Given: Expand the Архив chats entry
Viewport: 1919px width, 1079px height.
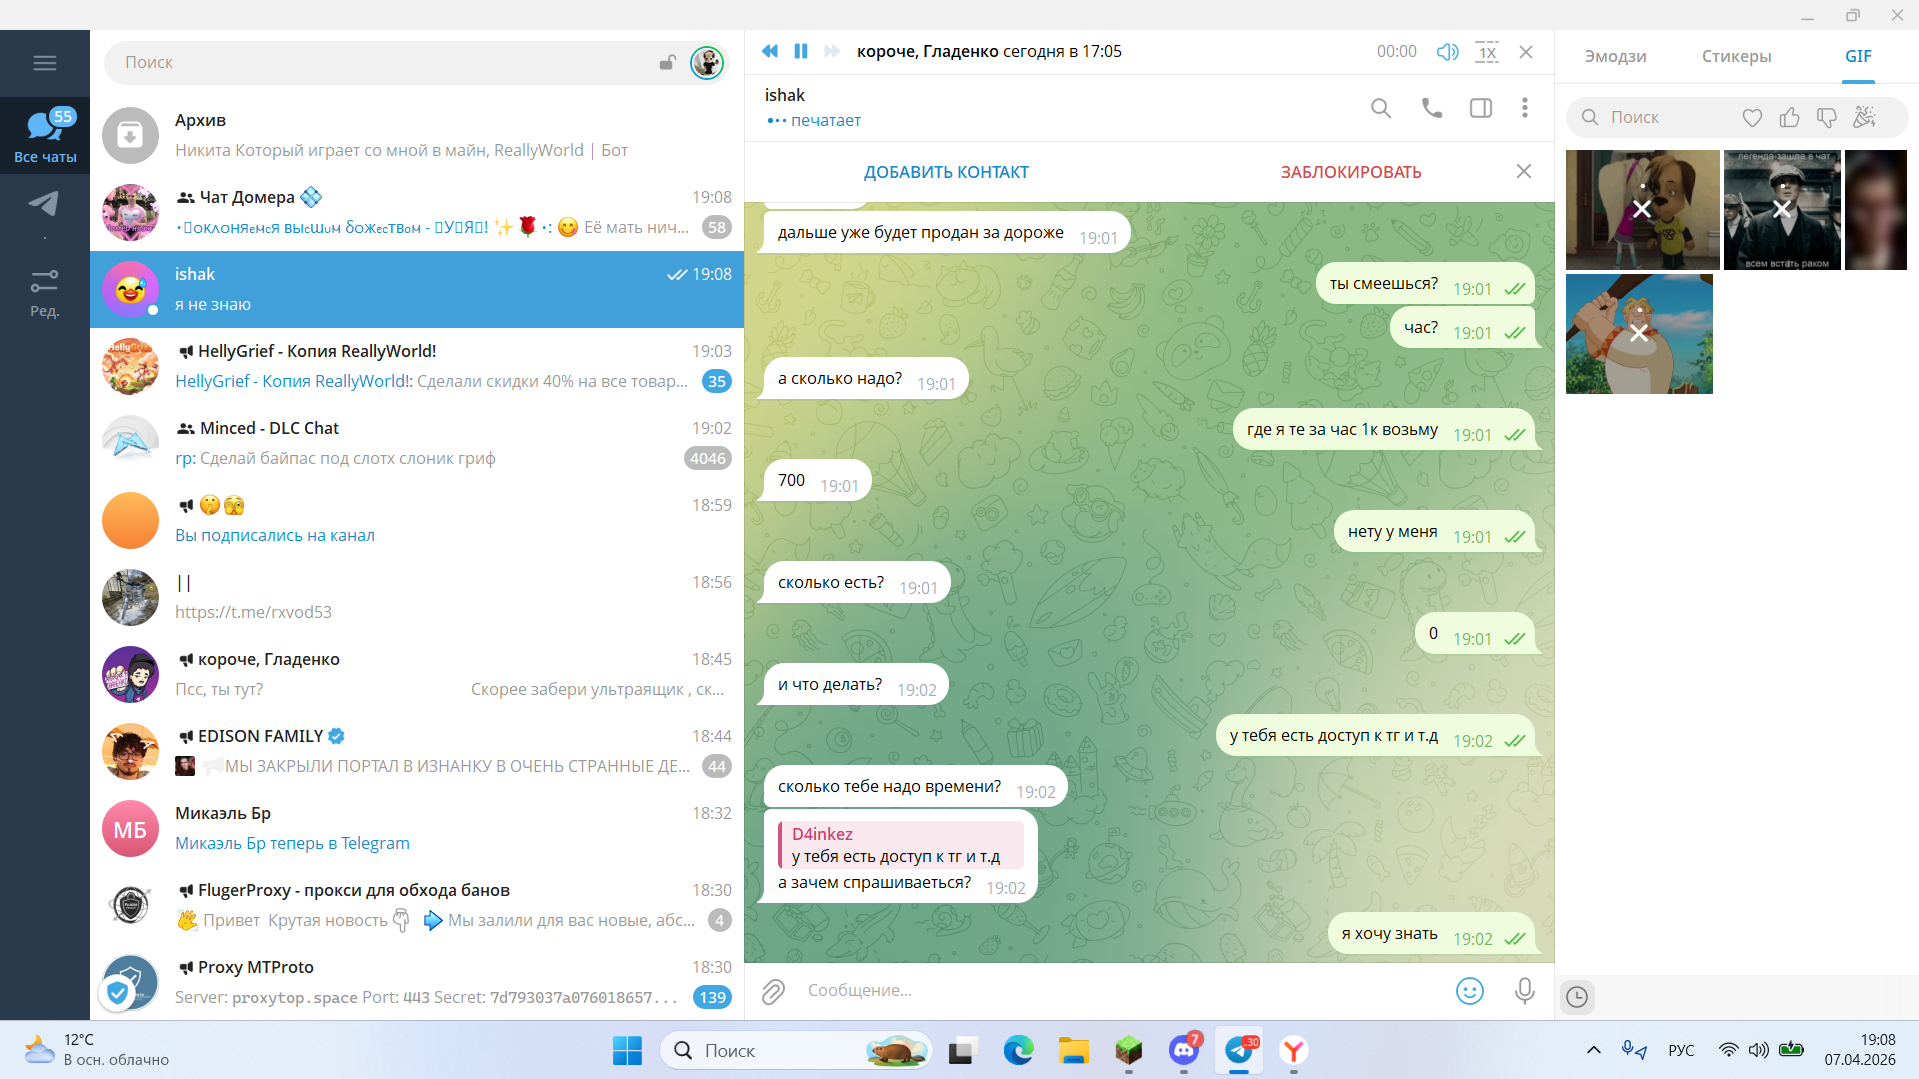Looking at the screenshot, I should coord(417,135).
